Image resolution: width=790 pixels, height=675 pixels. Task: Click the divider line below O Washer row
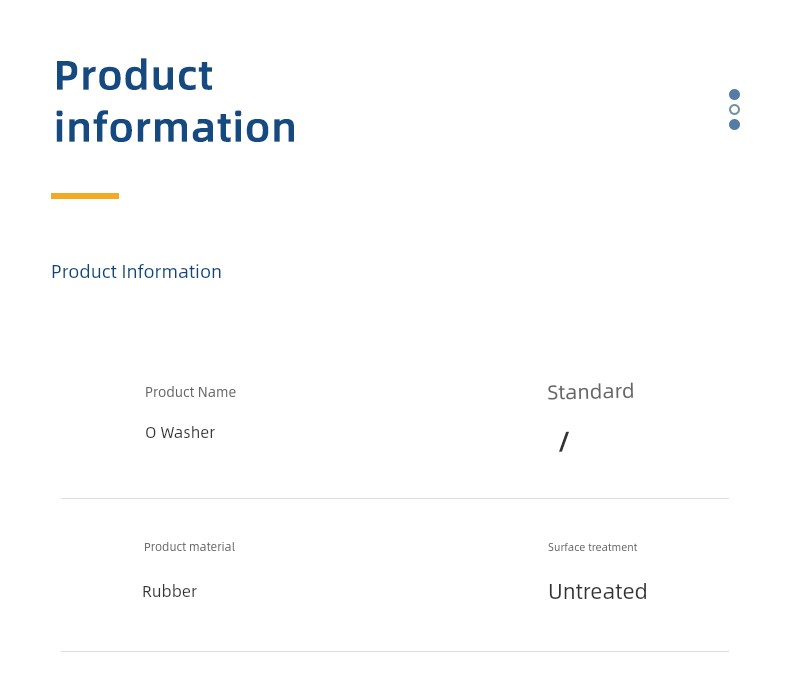(x=394, y=499)
